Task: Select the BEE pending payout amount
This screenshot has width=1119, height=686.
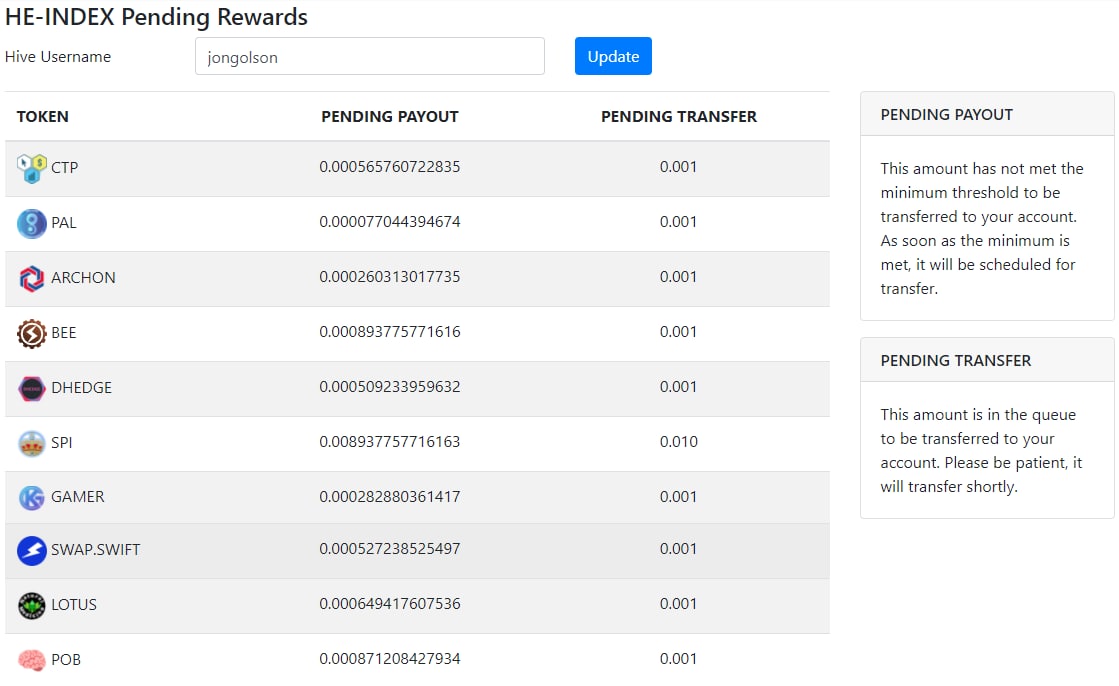Action: tap(390, 332)
